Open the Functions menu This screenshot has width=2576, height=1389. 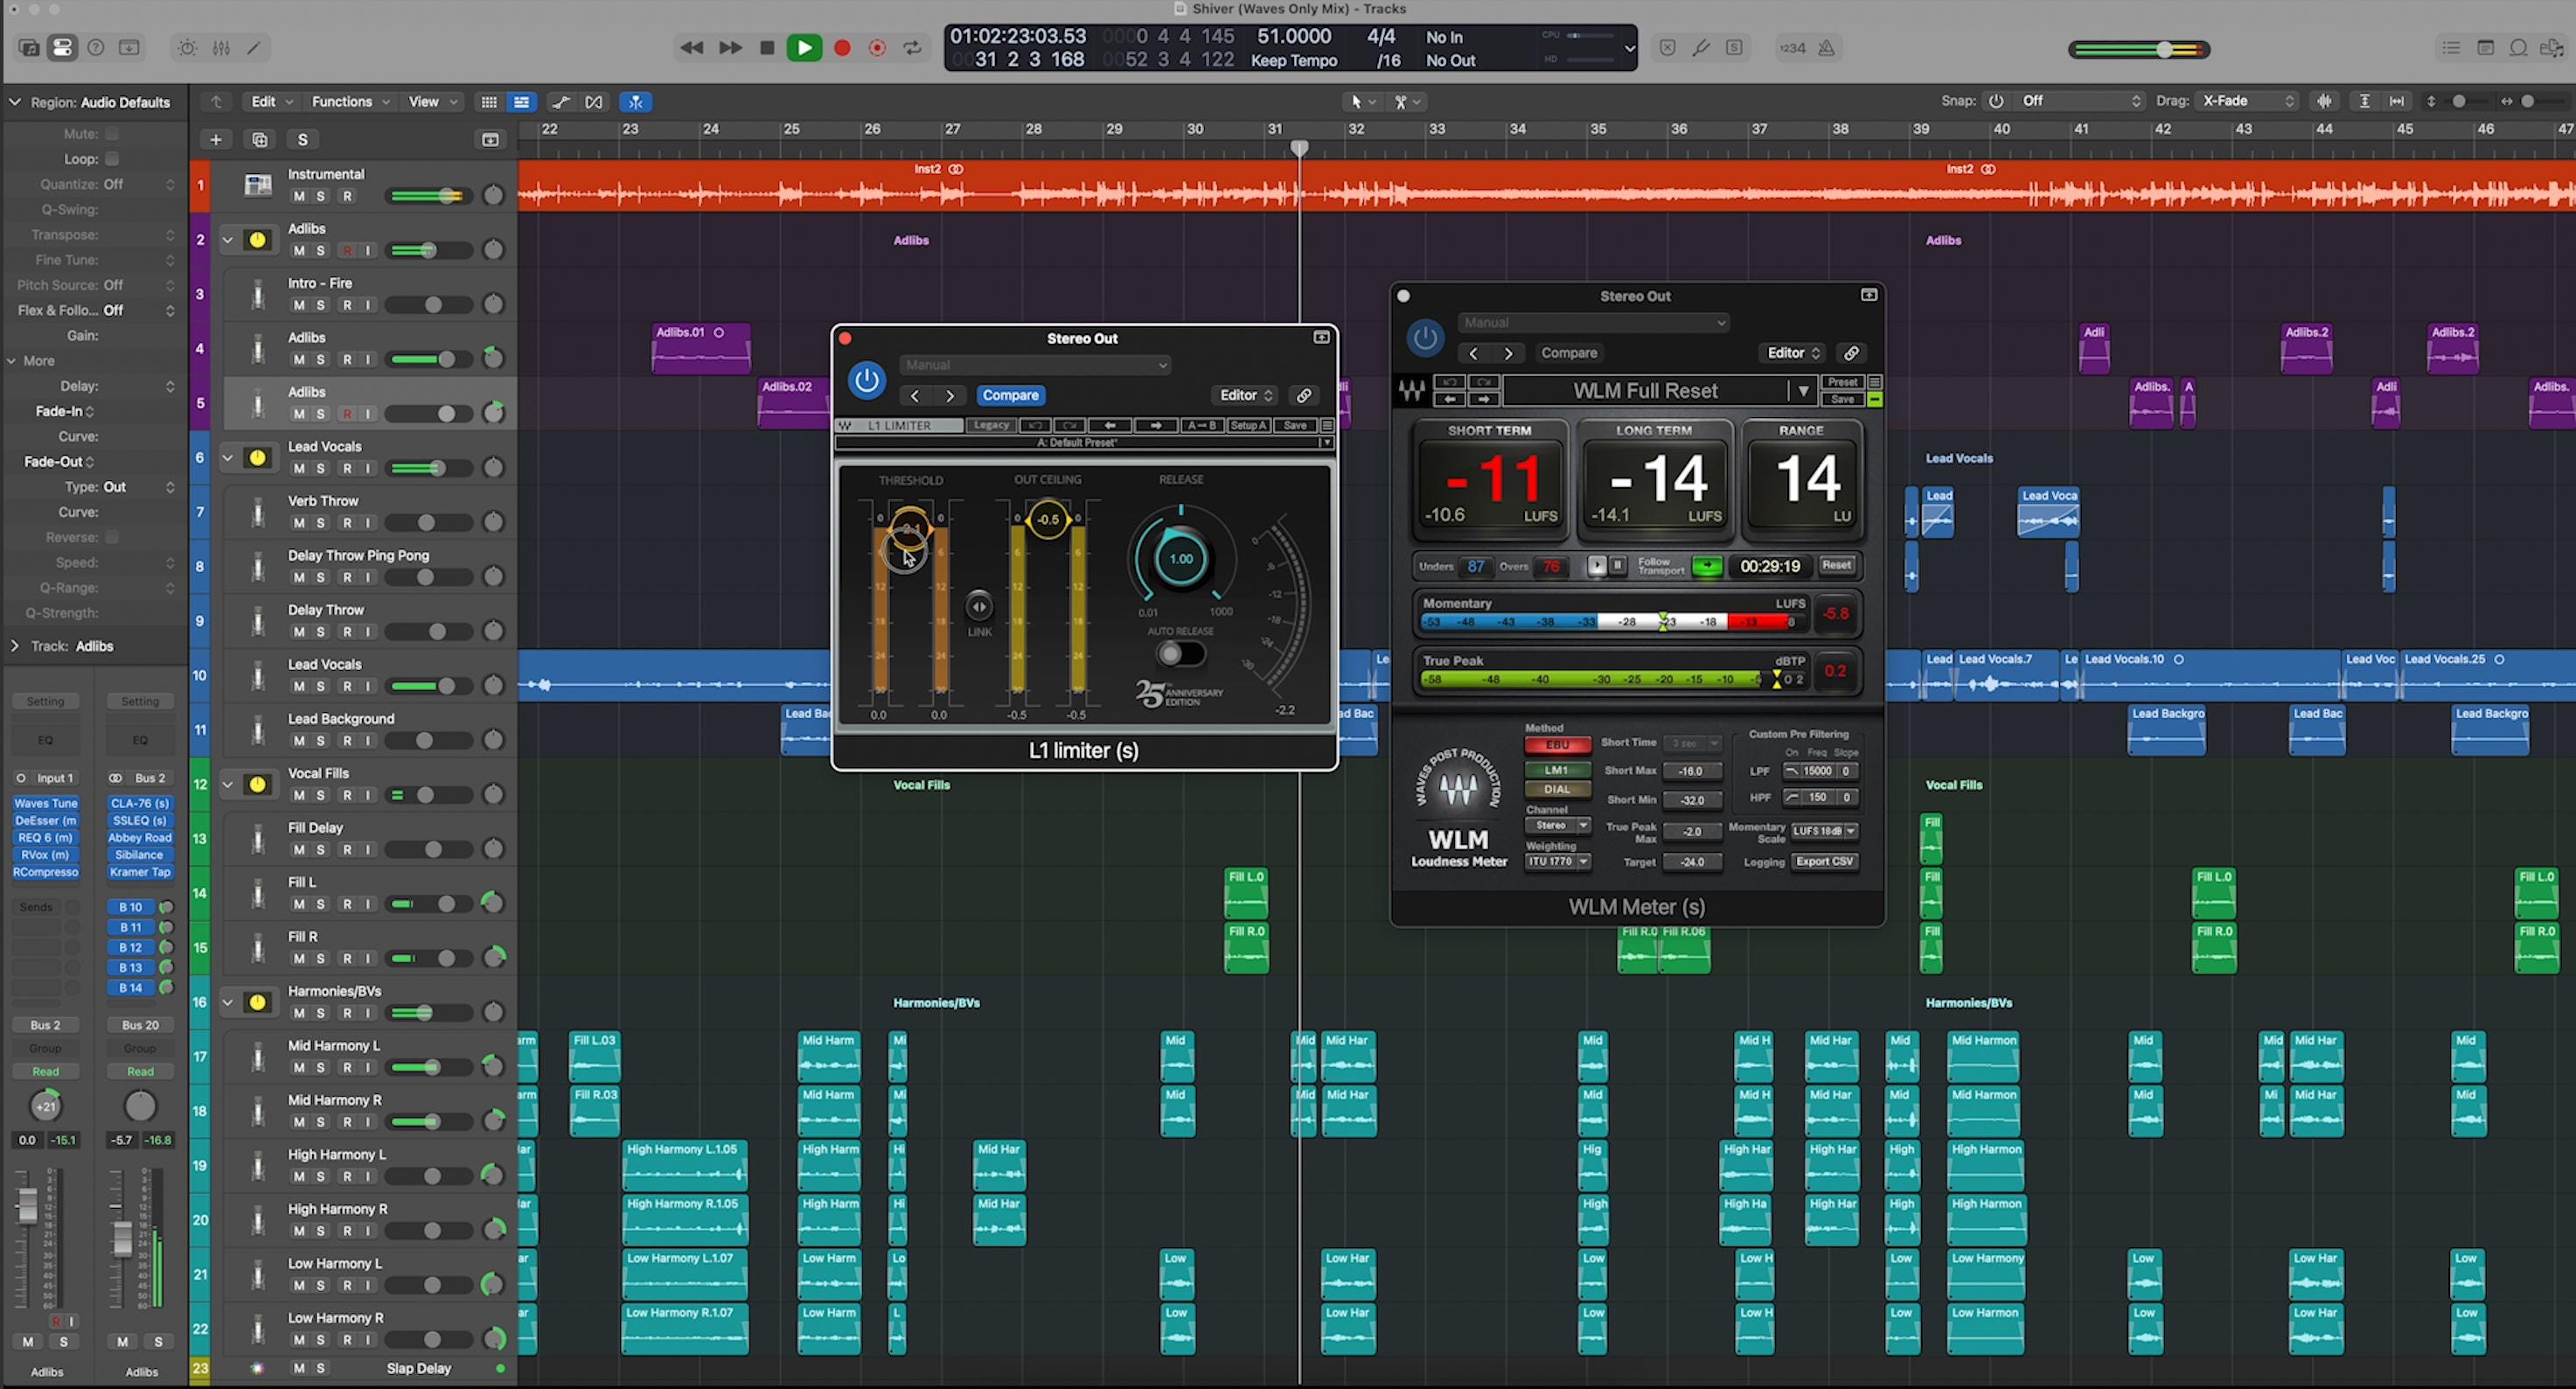pyautogui.click(x=351, y=102)
